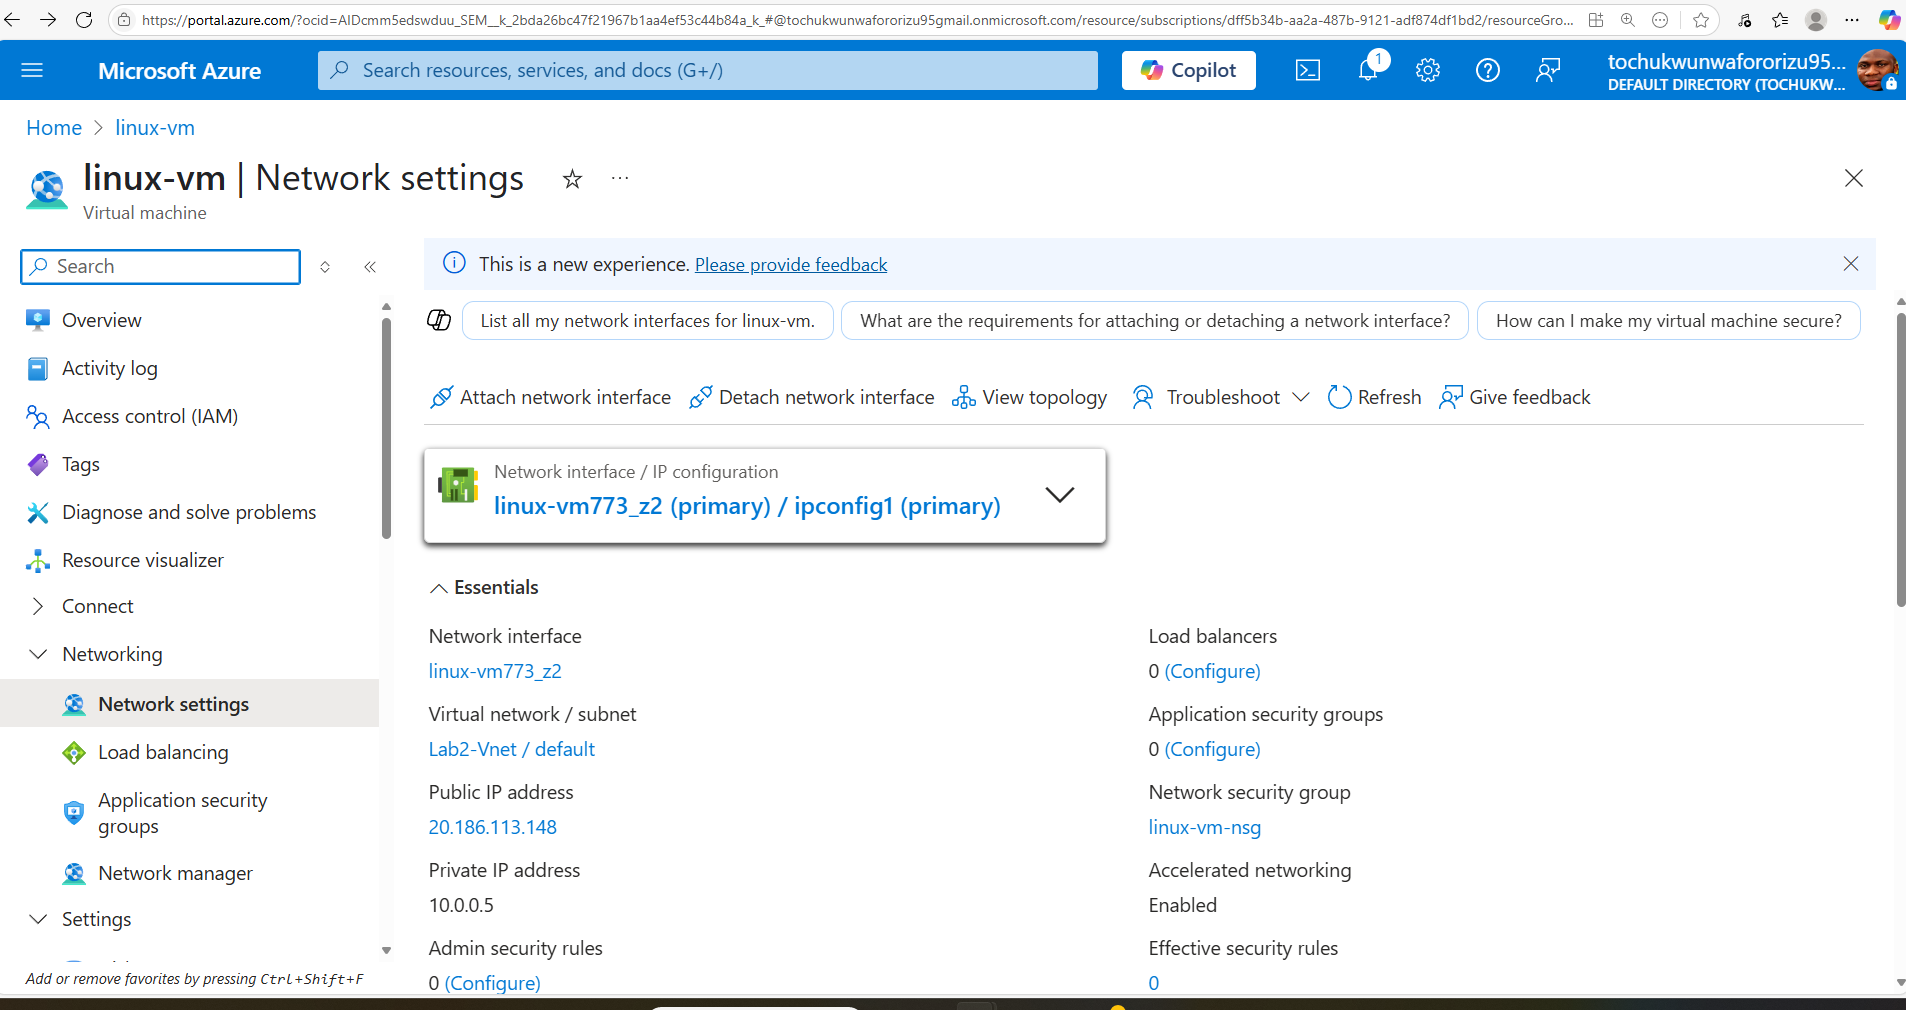Click View topology
This screenshot has height=1010, width=1906.
pyautogui.click(x=1029, y=397)
